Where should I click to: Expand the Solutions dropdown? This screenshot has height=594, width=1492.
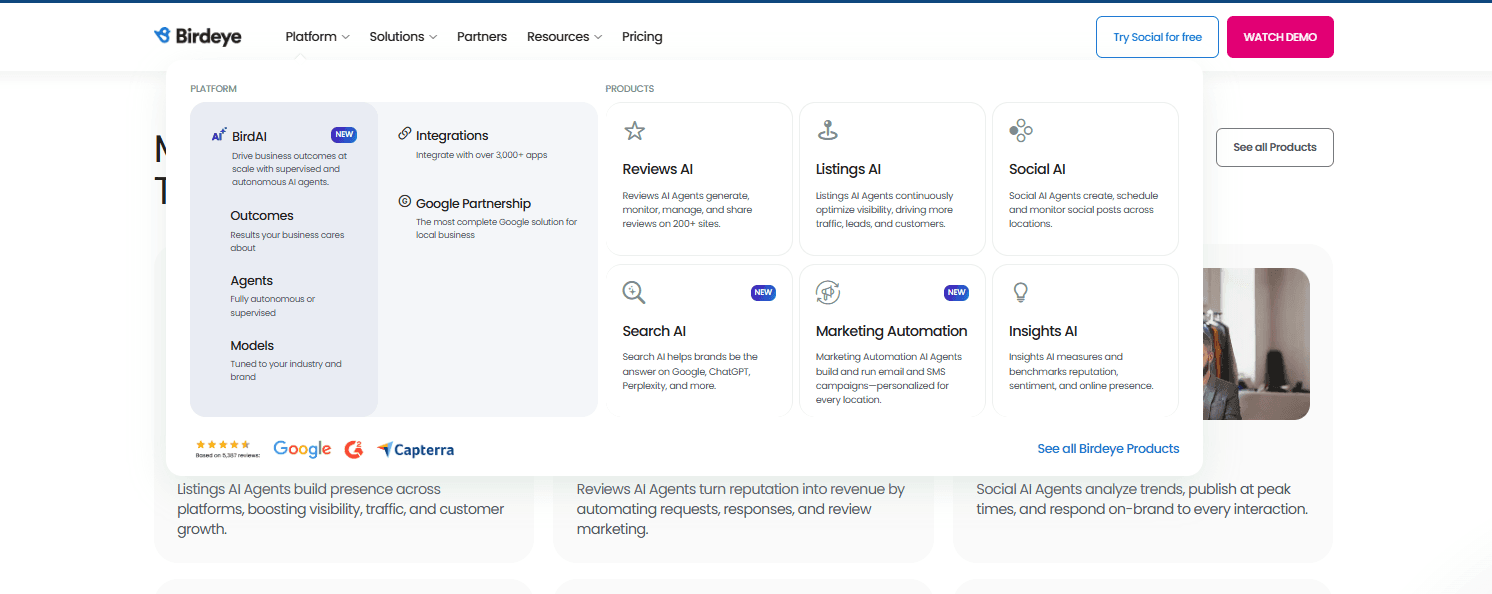pyautogui.click(x=403, y=37)
